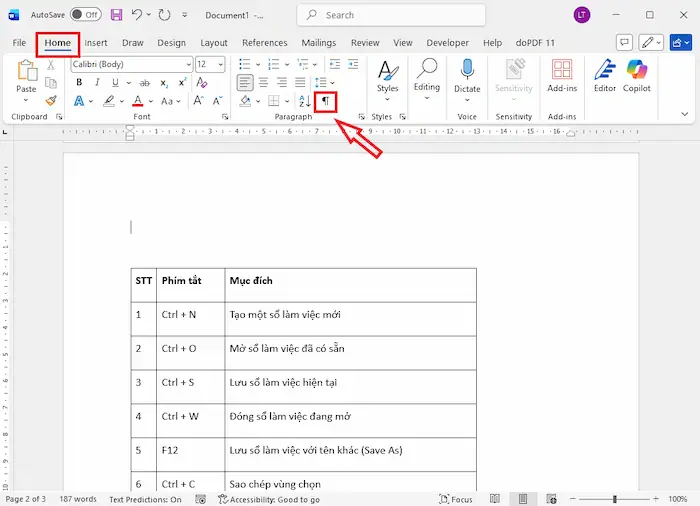Viewport: 700px width, 506px height.
Task: Open the Copilot pane
Action: (637, 76)
